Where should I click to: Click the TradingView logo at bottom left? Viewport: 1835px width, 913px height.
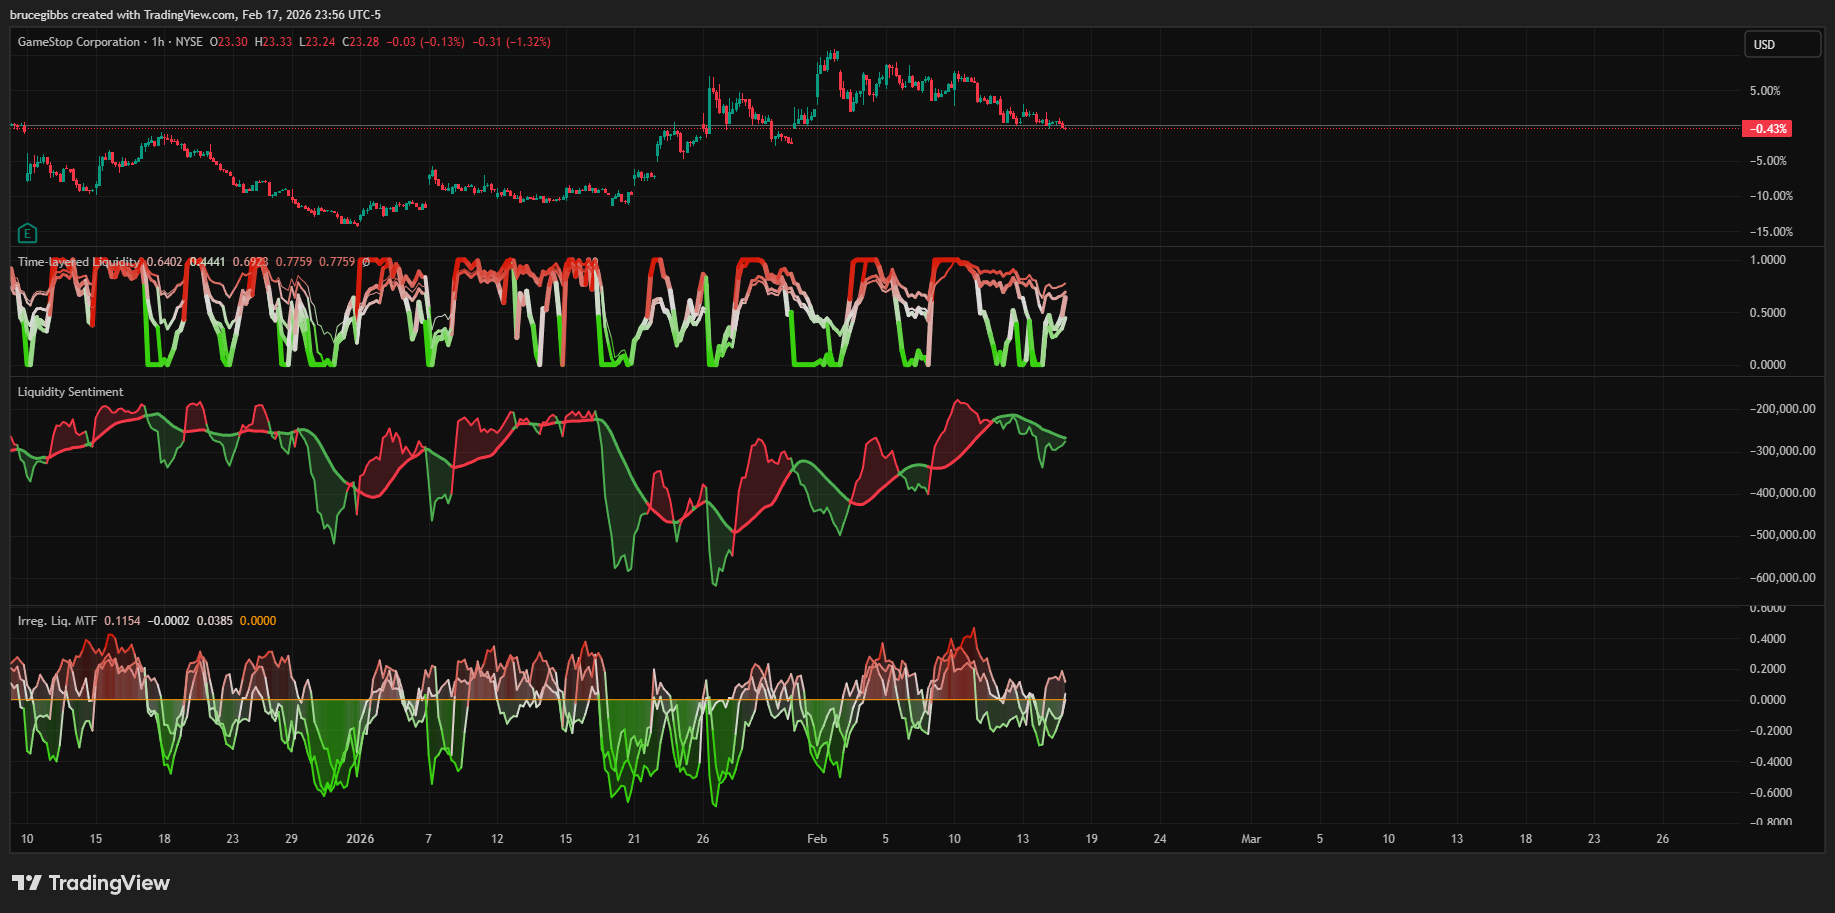pos(91,883)
